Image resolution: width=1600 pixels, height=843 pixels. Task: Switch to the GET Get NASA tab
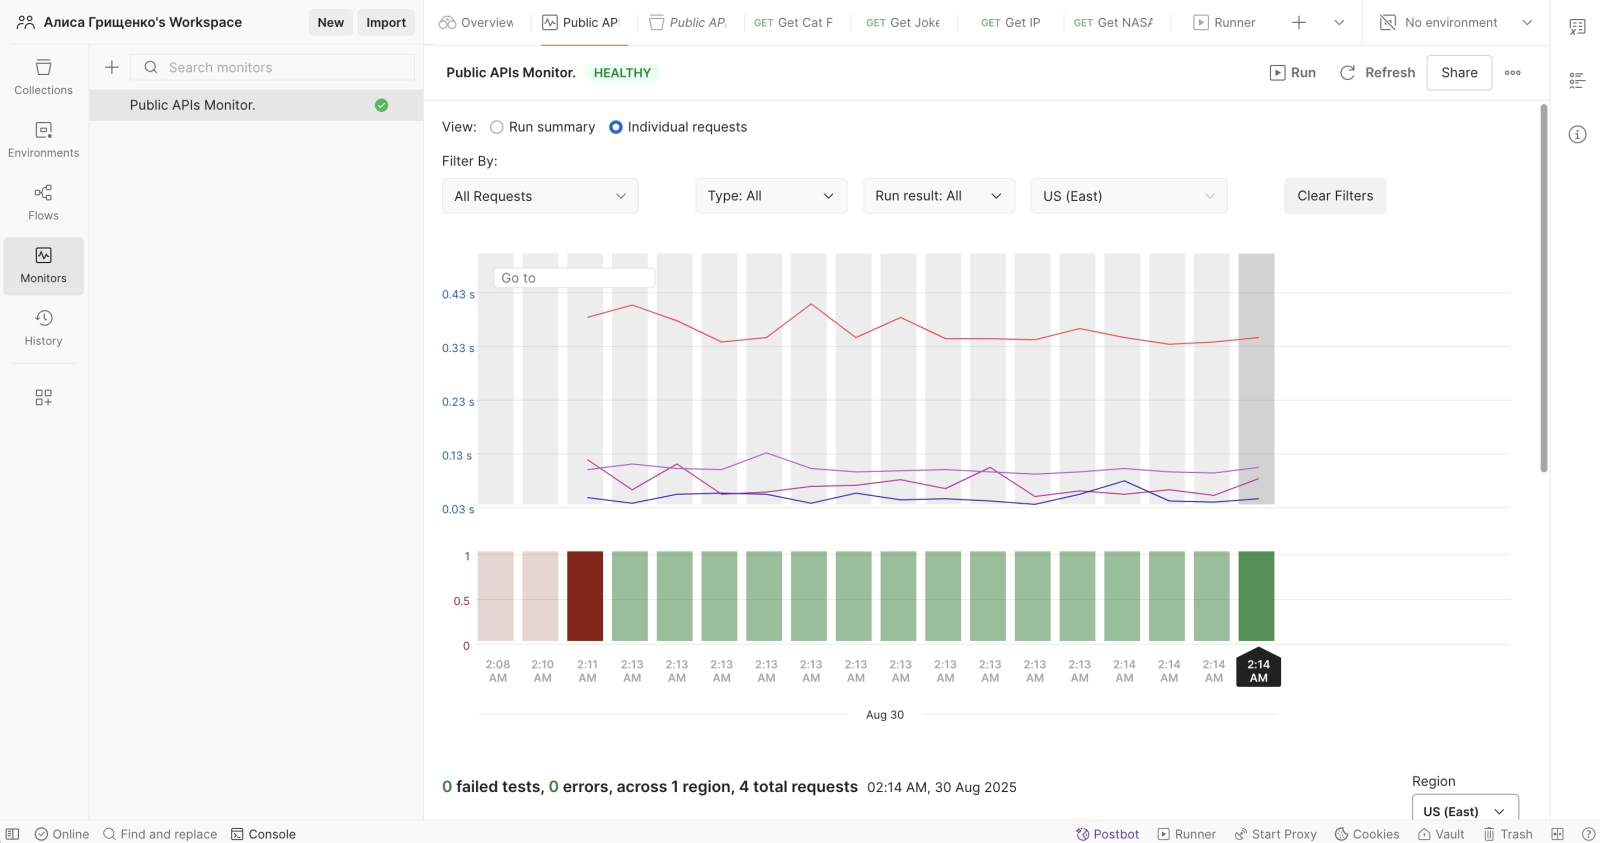[1113, 22]
